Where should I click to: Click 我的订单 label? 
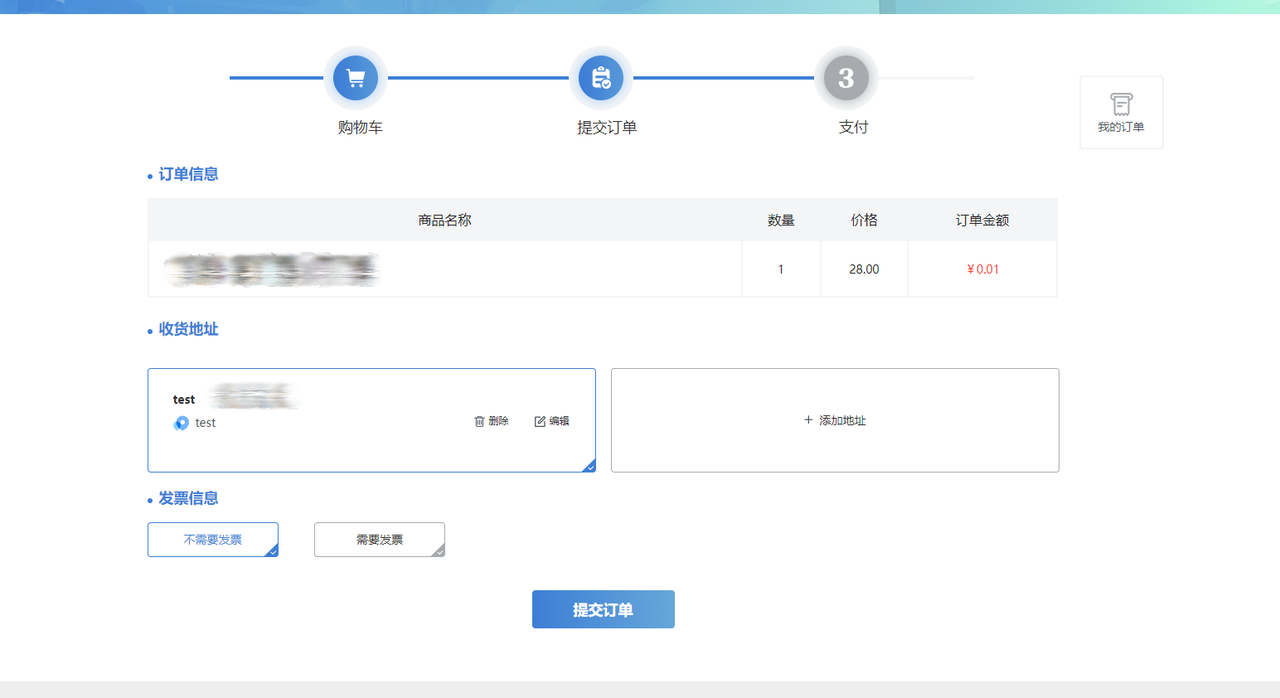click(x=1121, y=127)
